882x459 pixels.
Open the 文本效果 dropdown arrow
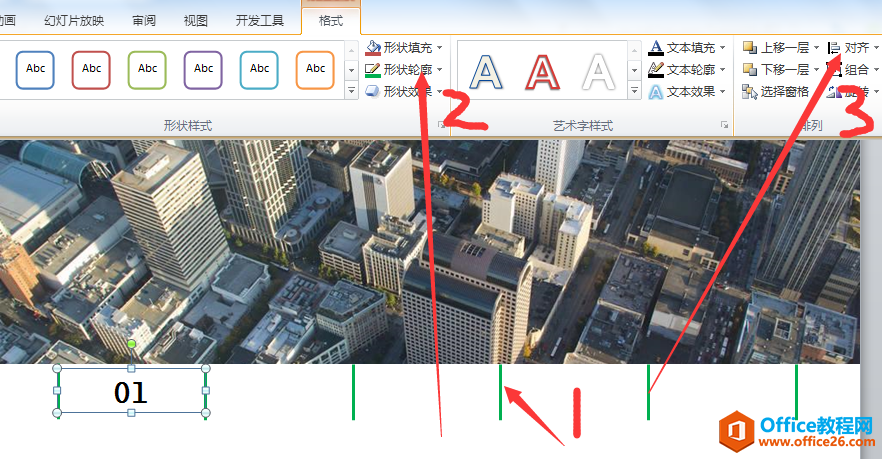click(x=723, y=92)
